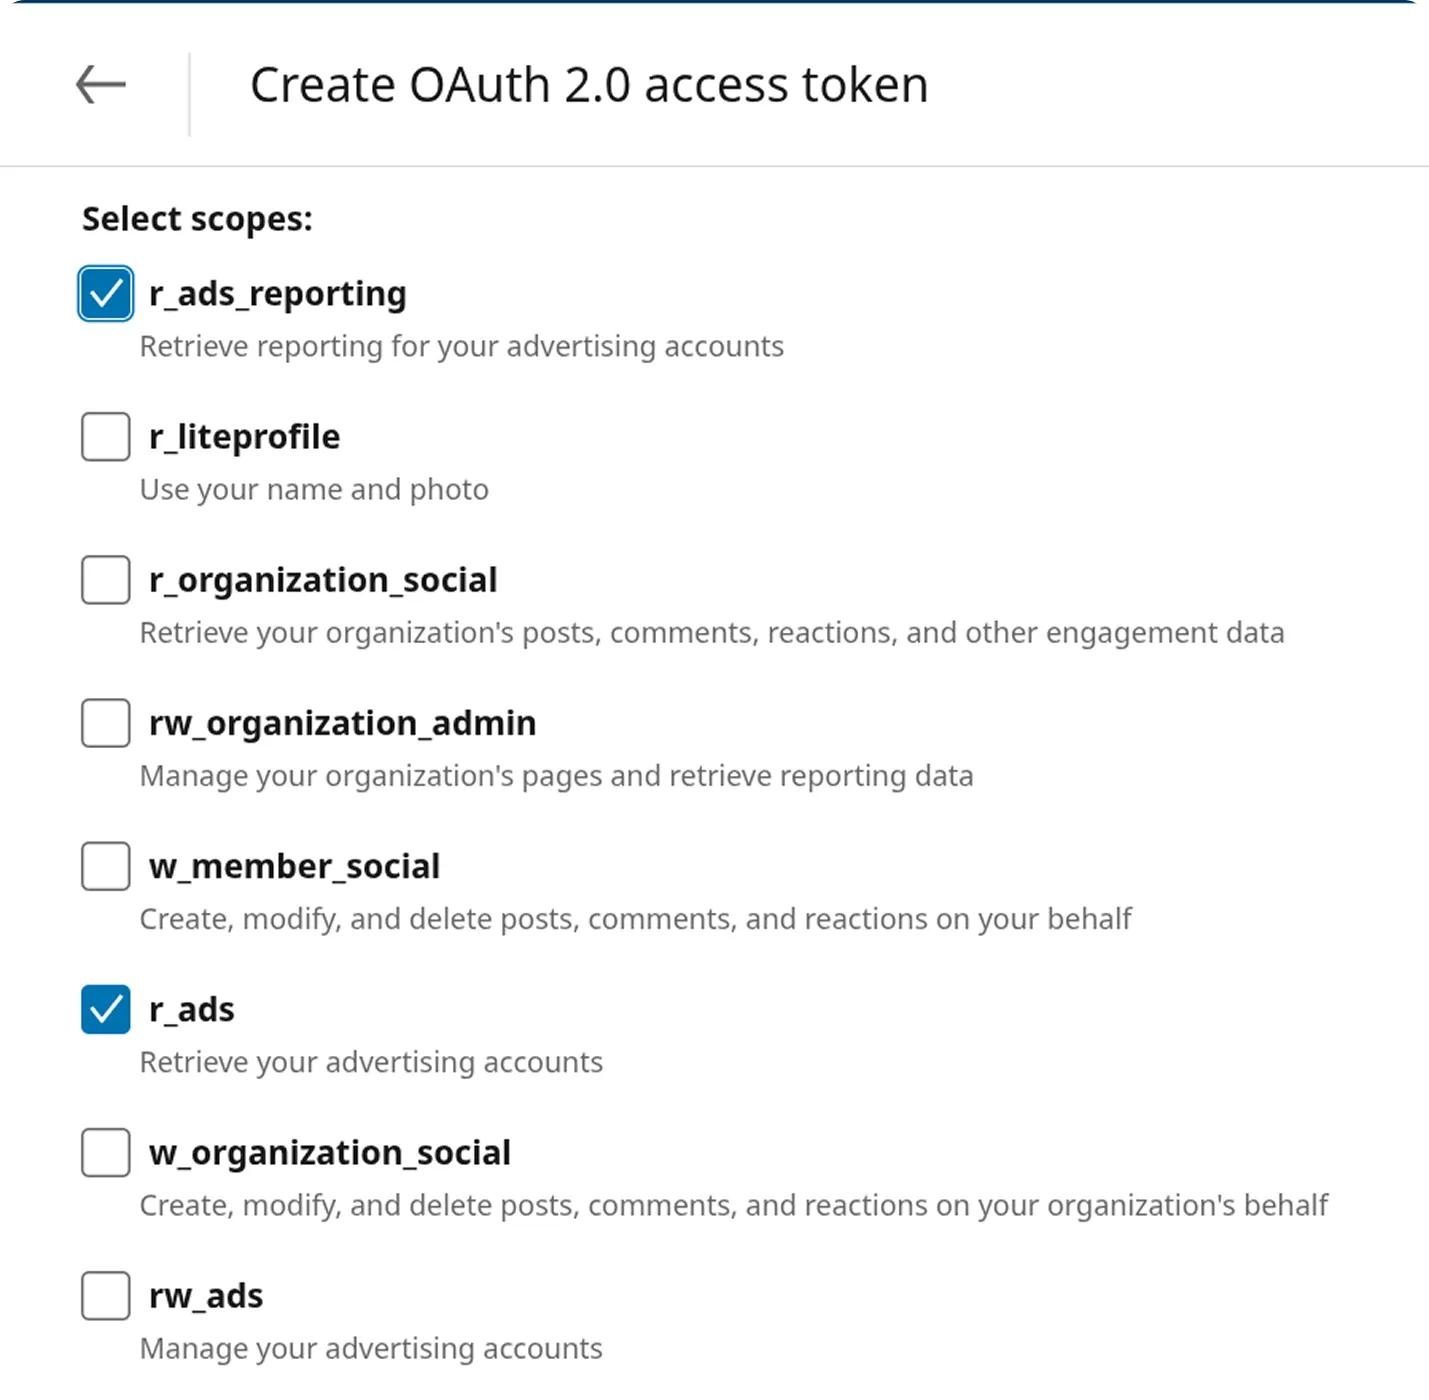This screenshot has width=1429, height=1400.
Task: Click the 'Select scopes:' heading
Action: click(197, 219)
